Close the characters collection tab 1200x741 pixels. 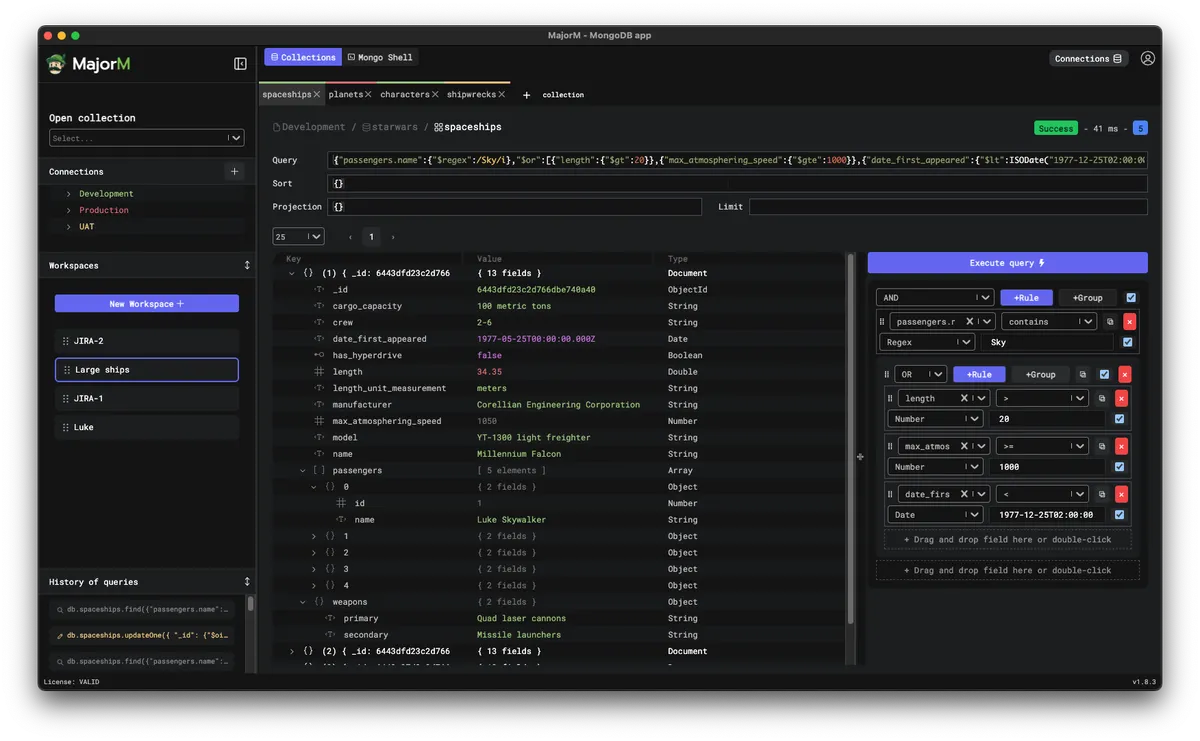pyautogui.click(x=436, y=94)
